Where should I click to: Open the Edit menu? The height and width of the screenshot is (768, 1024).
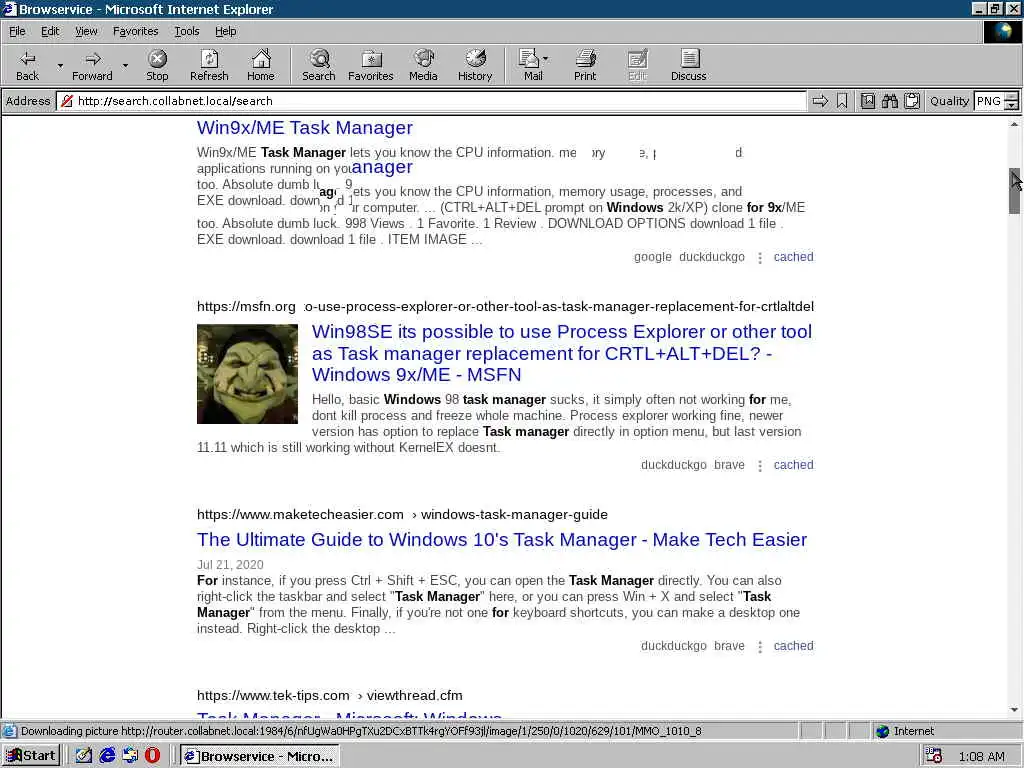tap(50, 31)
